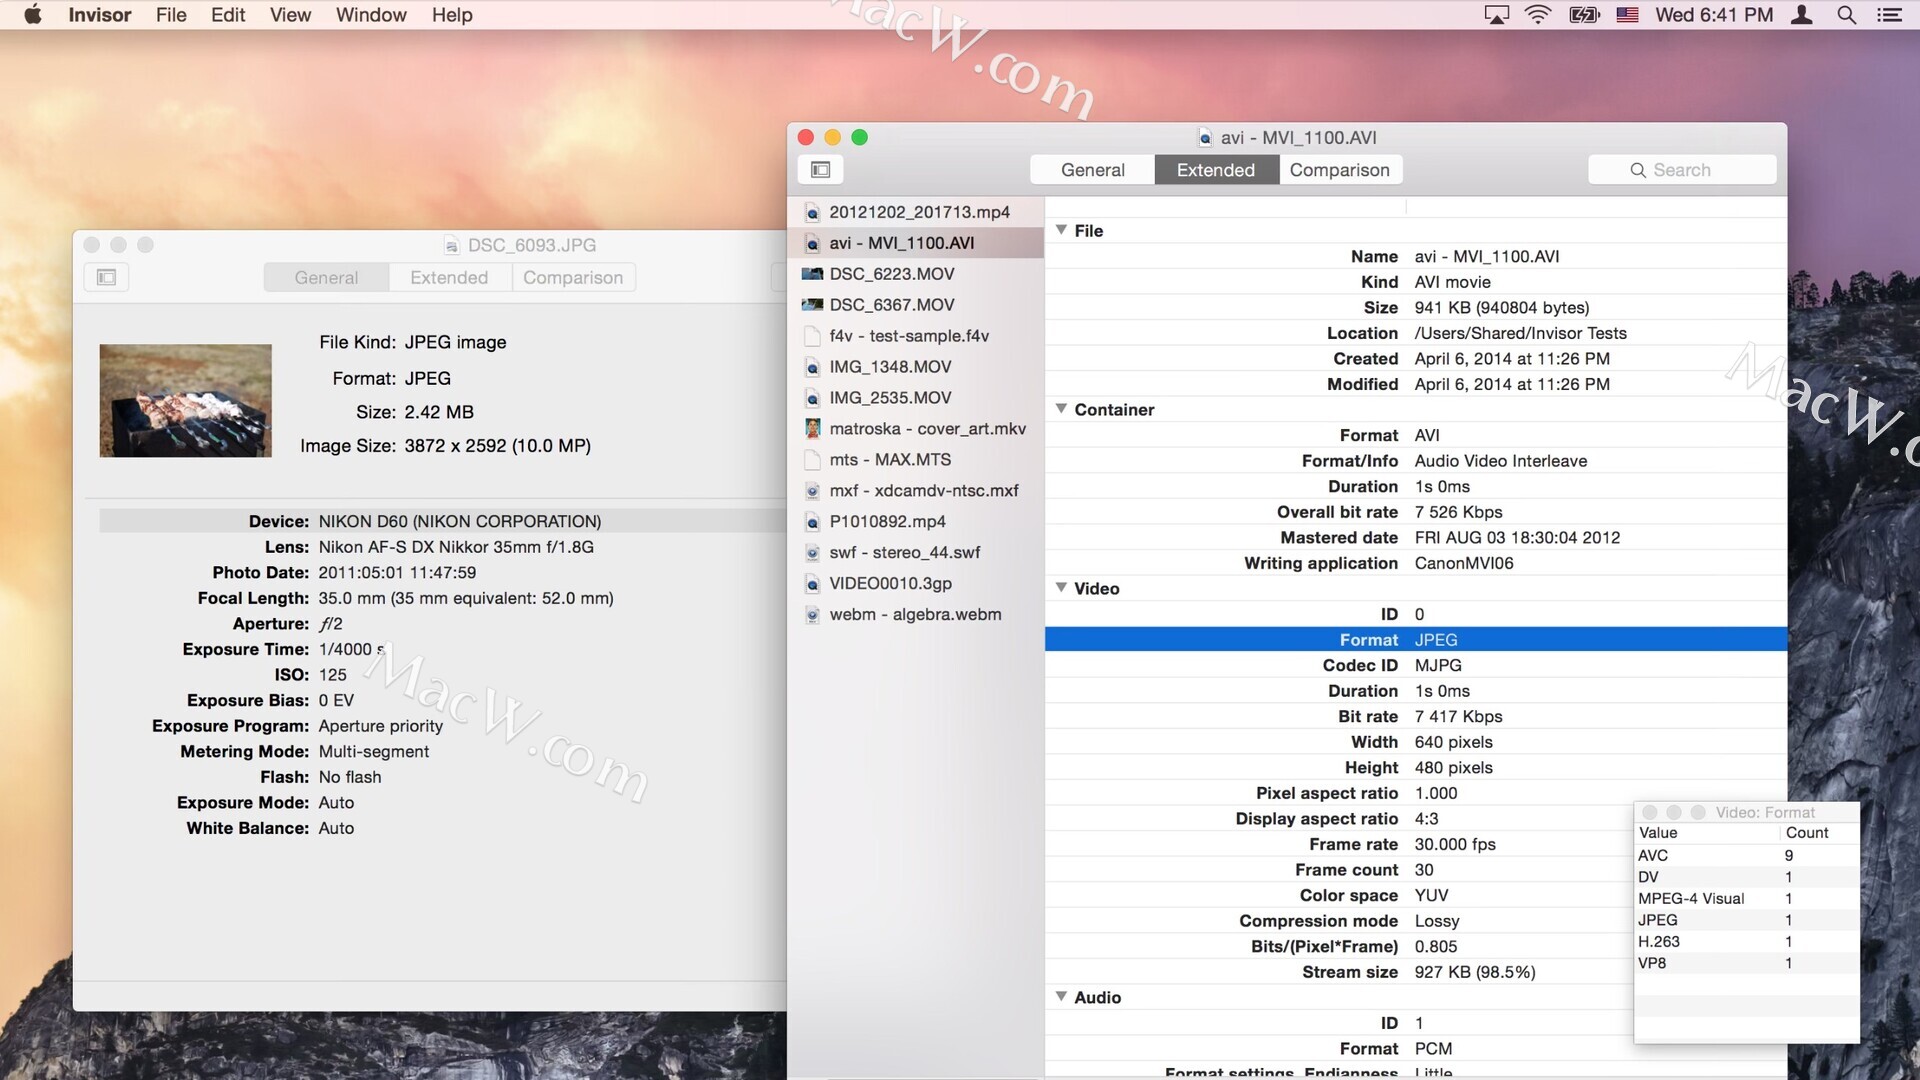The image size is (1920, 1080).
Task: Open user account menu bar icon
Action: click(1802, 15)
